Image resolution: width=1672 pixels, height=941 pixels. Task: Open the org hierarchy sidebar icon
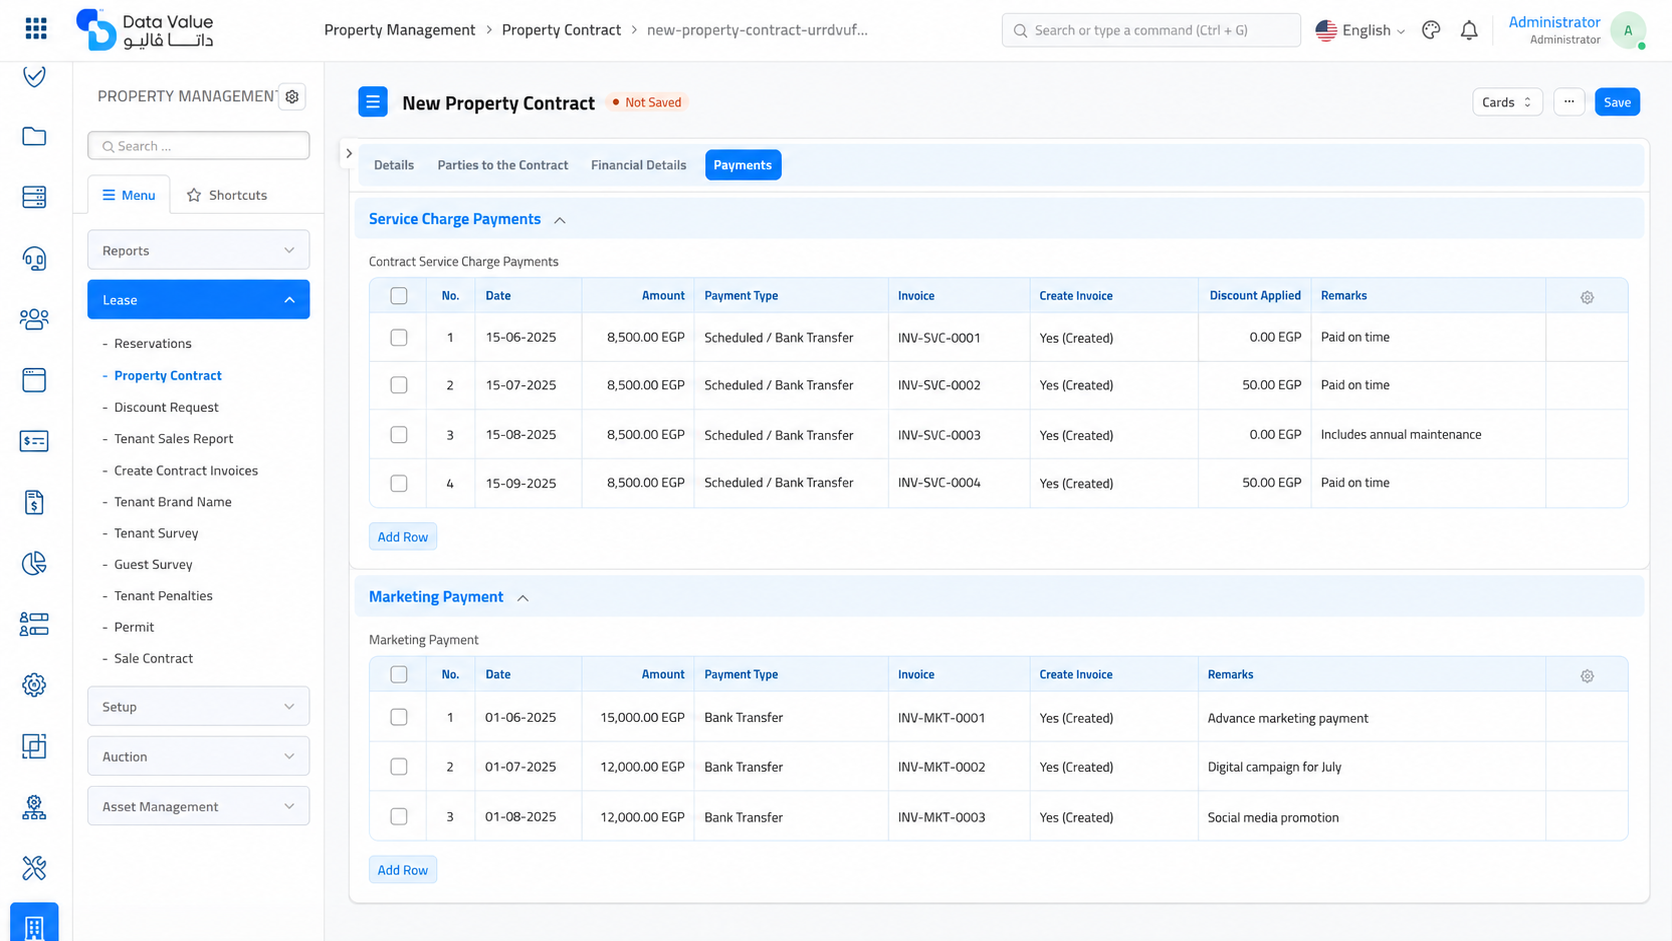[34, 808]
